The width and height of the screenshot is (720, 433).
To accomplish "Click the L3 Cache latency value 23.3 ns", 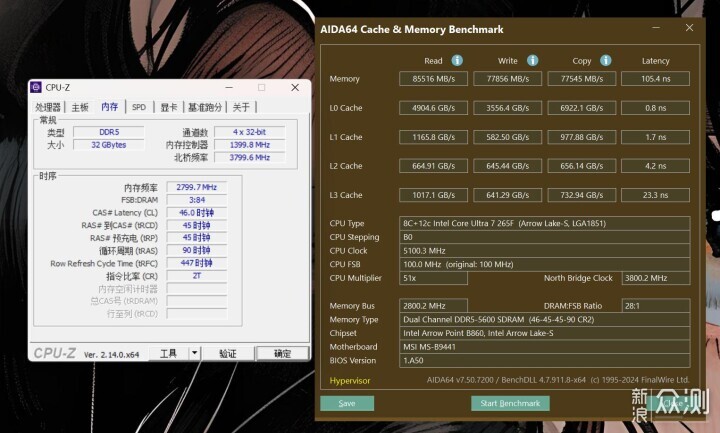I will pos(655,195).
